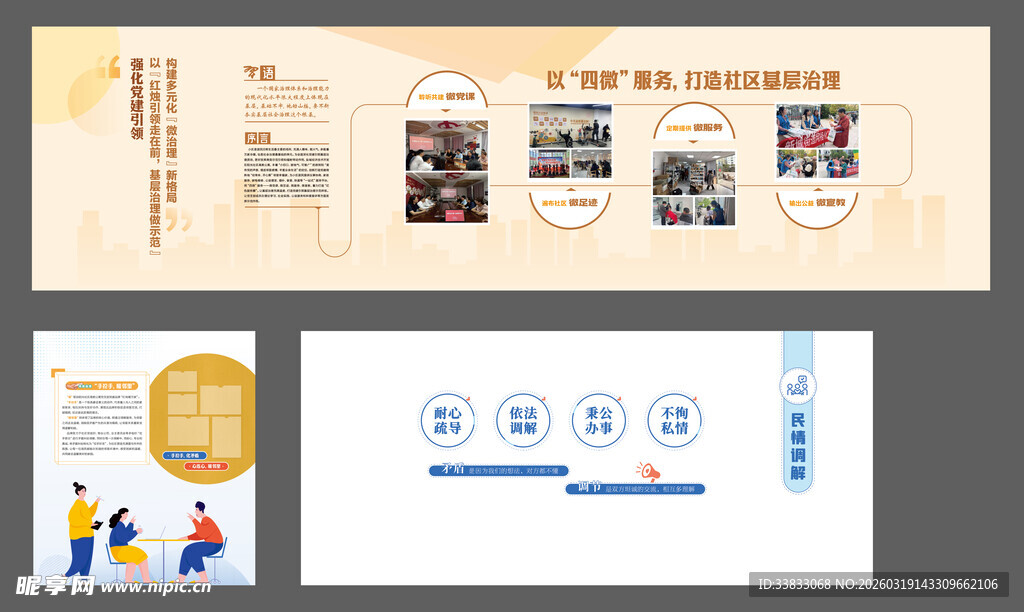Click the orange megaphone icon
1024x612 pixels.
click(x=650, y=470)
